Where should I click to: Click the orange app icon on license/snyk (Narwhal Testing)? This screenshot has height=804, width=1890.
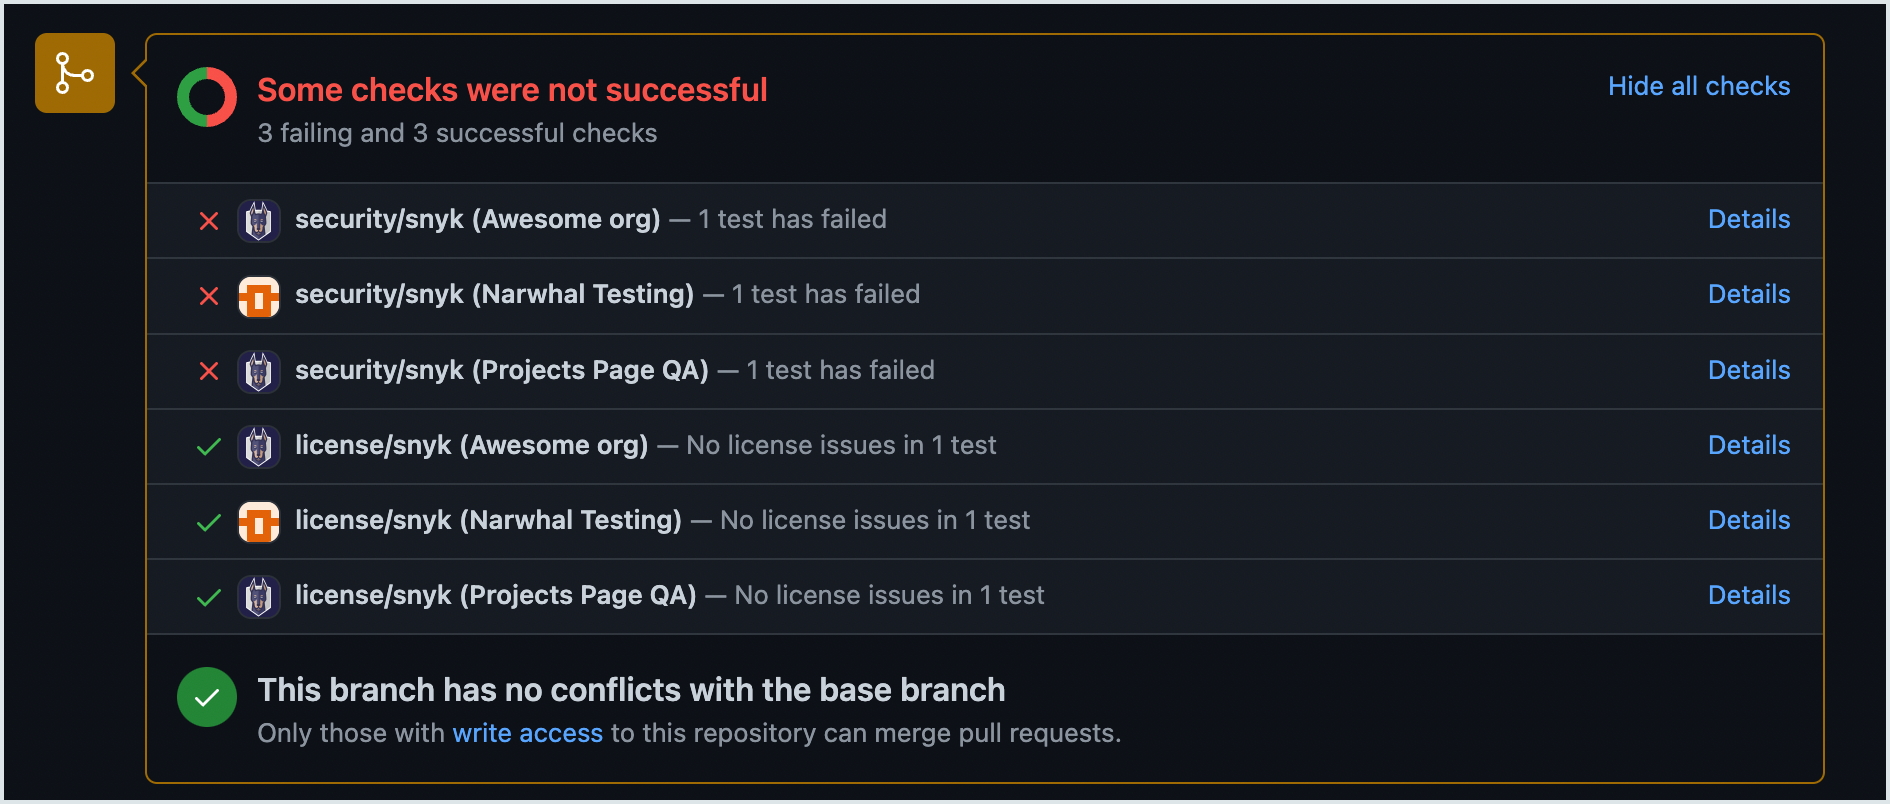coord(258,521)
